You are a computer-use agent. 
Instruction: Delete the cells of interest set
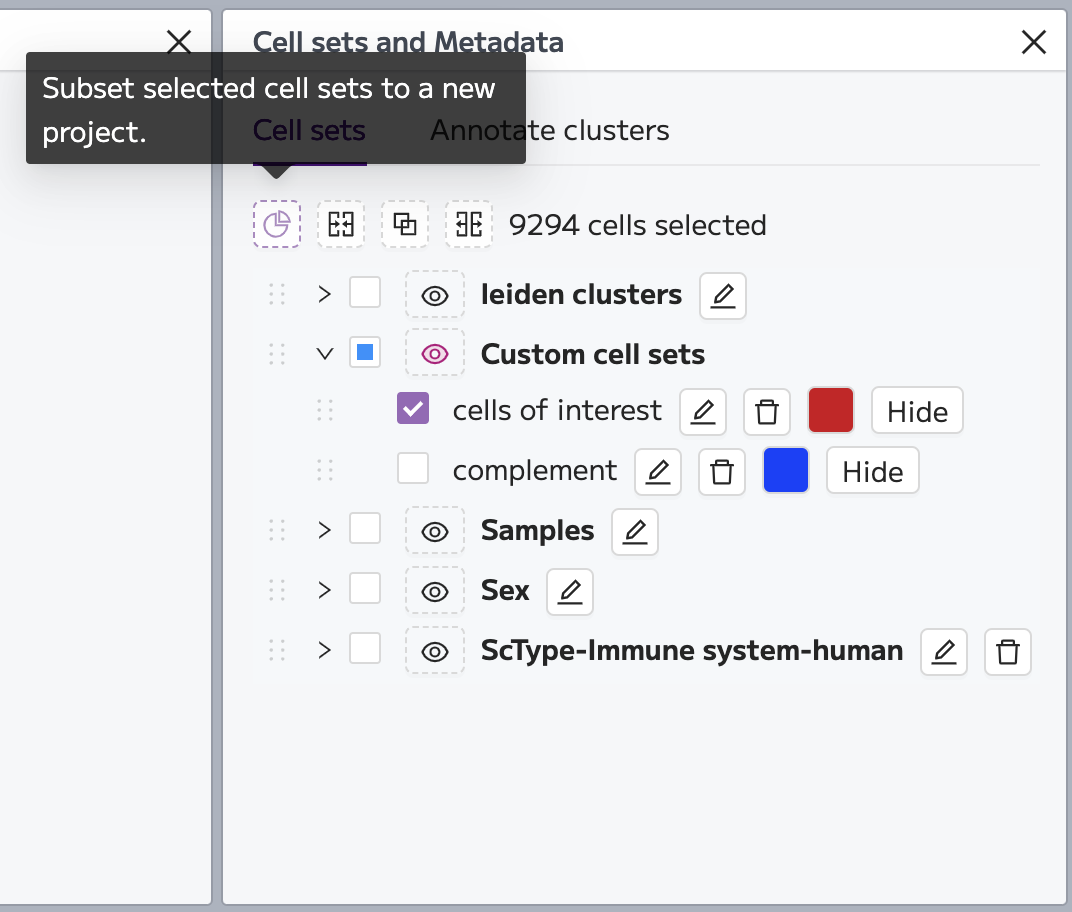767,412
